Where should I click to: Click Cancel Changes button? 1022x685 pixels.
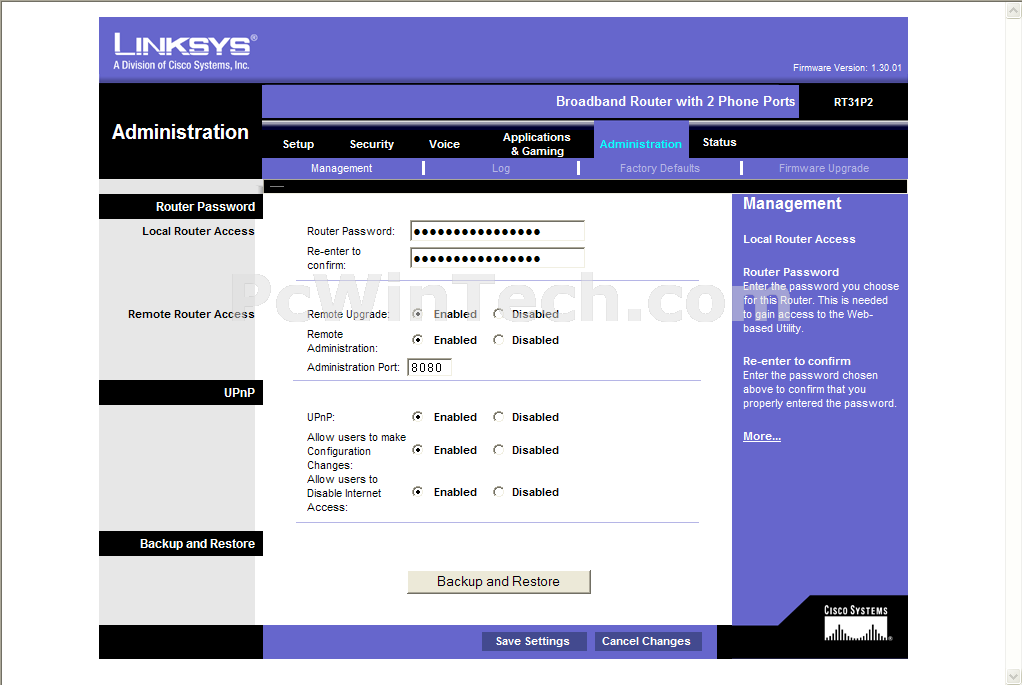click(646, 641)
